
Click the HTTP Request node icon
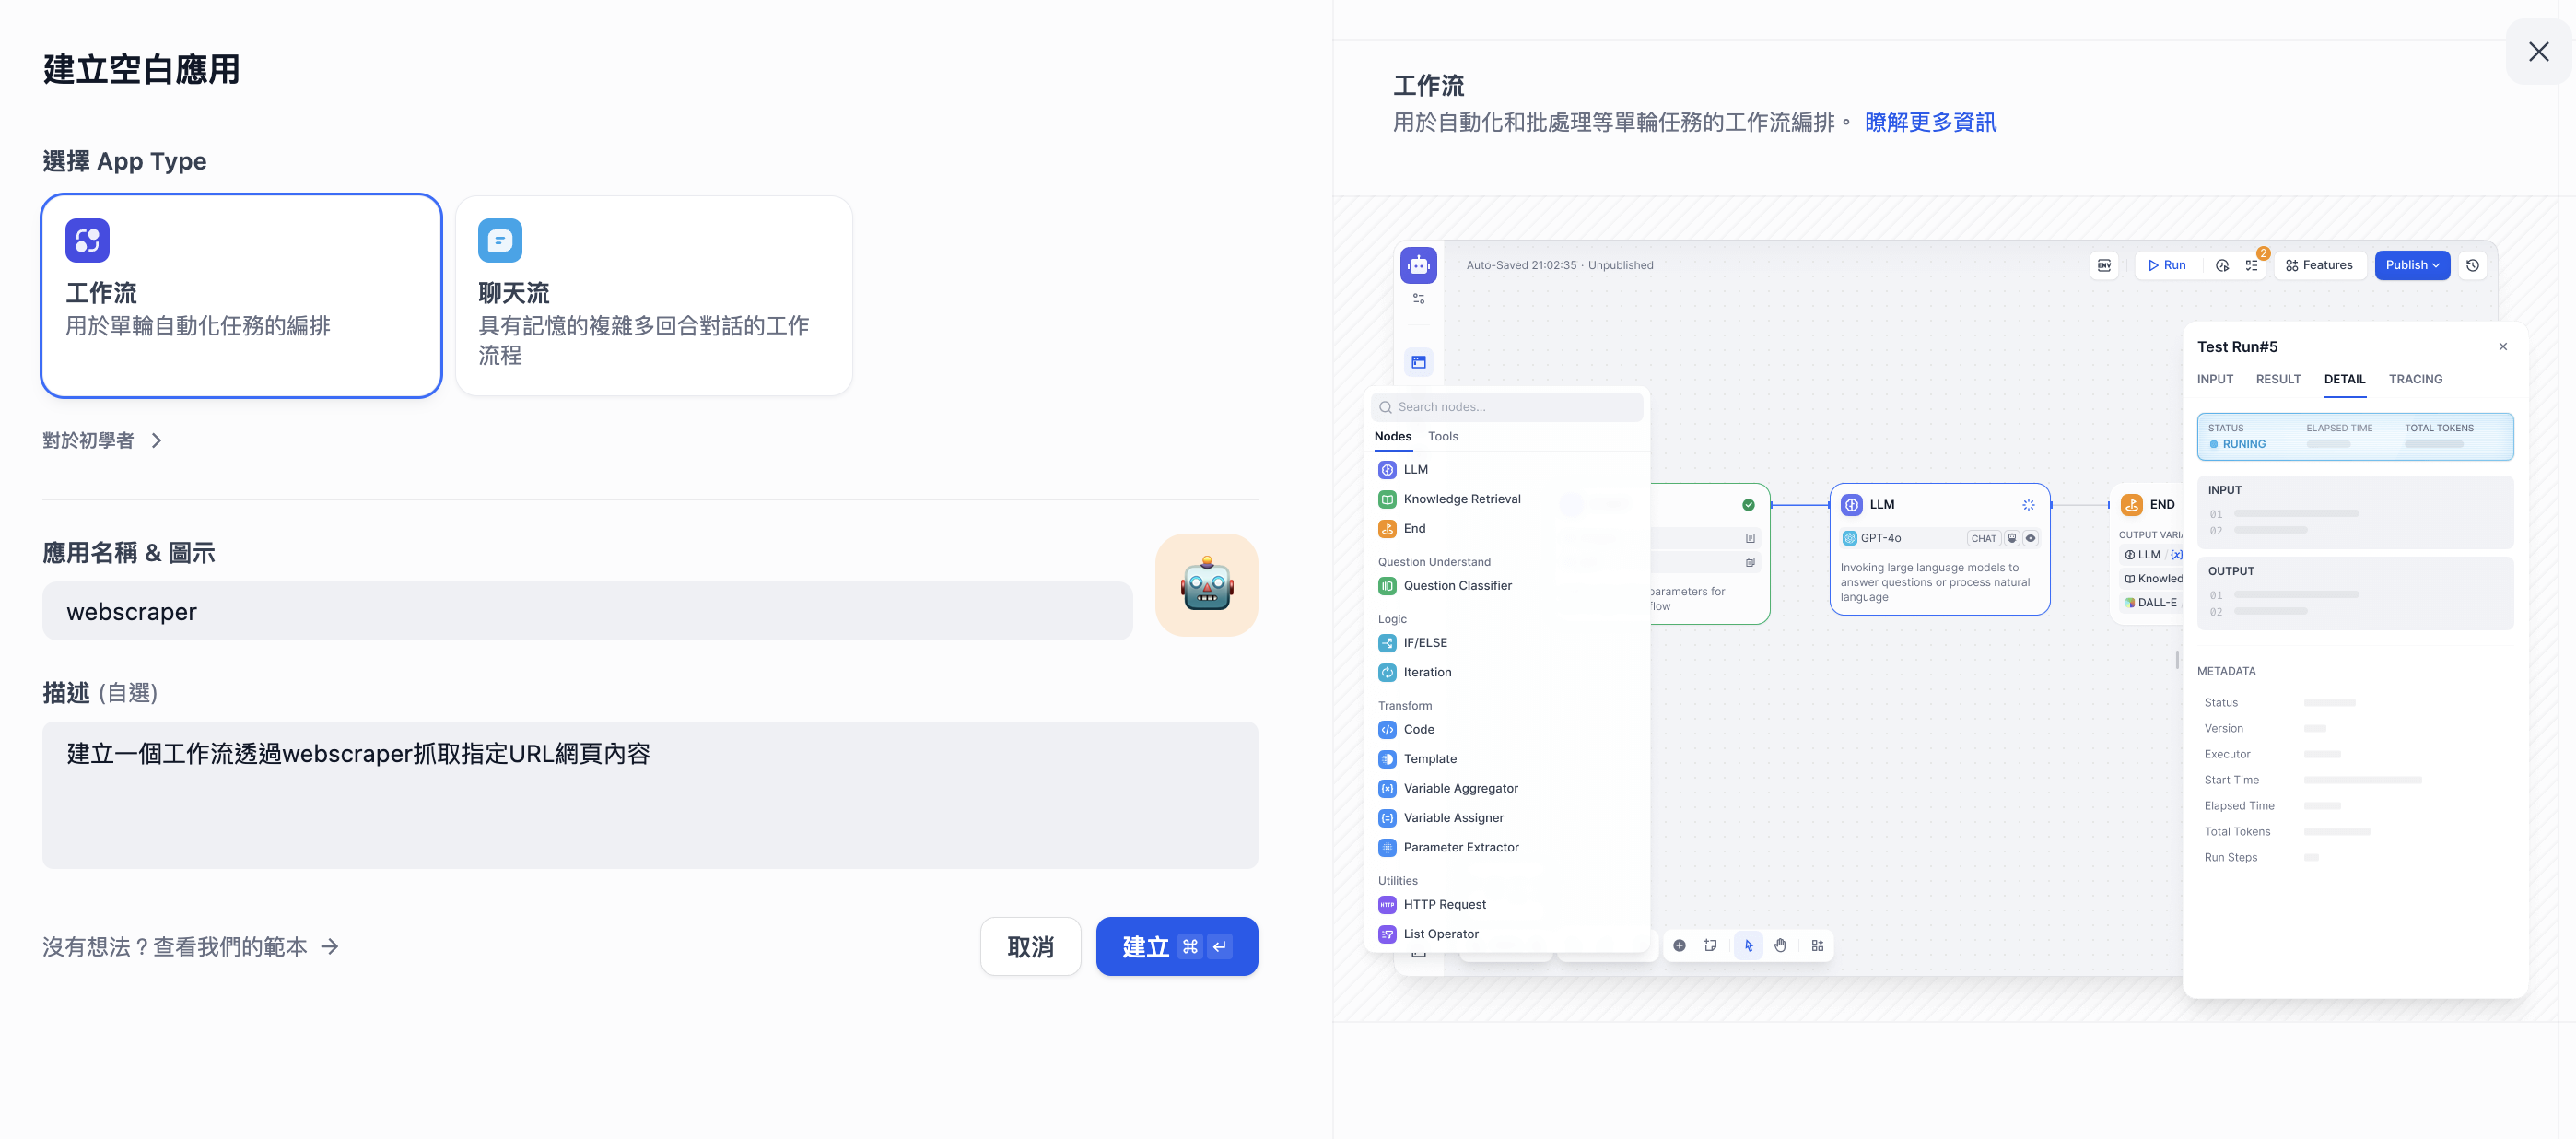[x=1387, y=904]
